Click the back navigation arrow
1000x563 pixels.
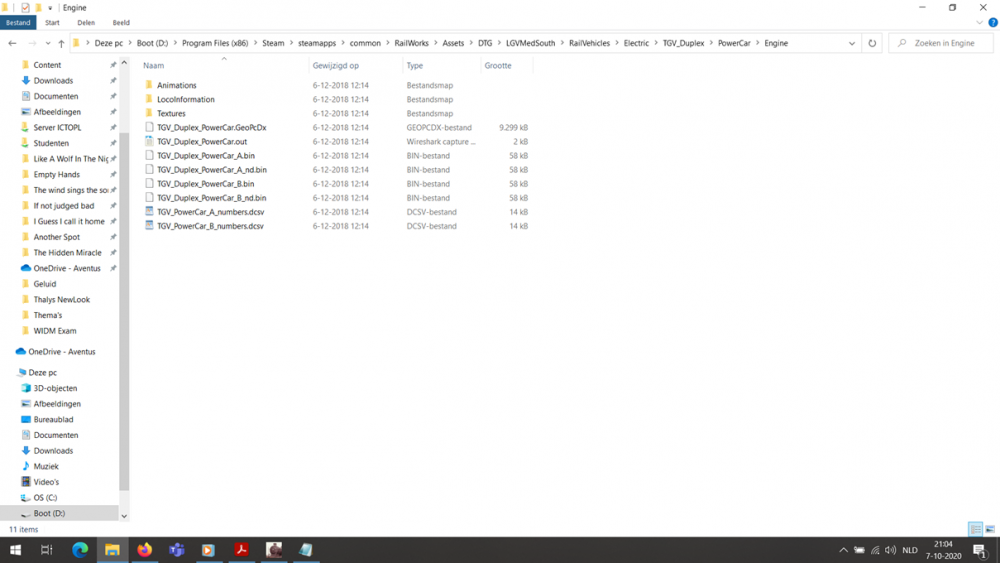[12, 43]
